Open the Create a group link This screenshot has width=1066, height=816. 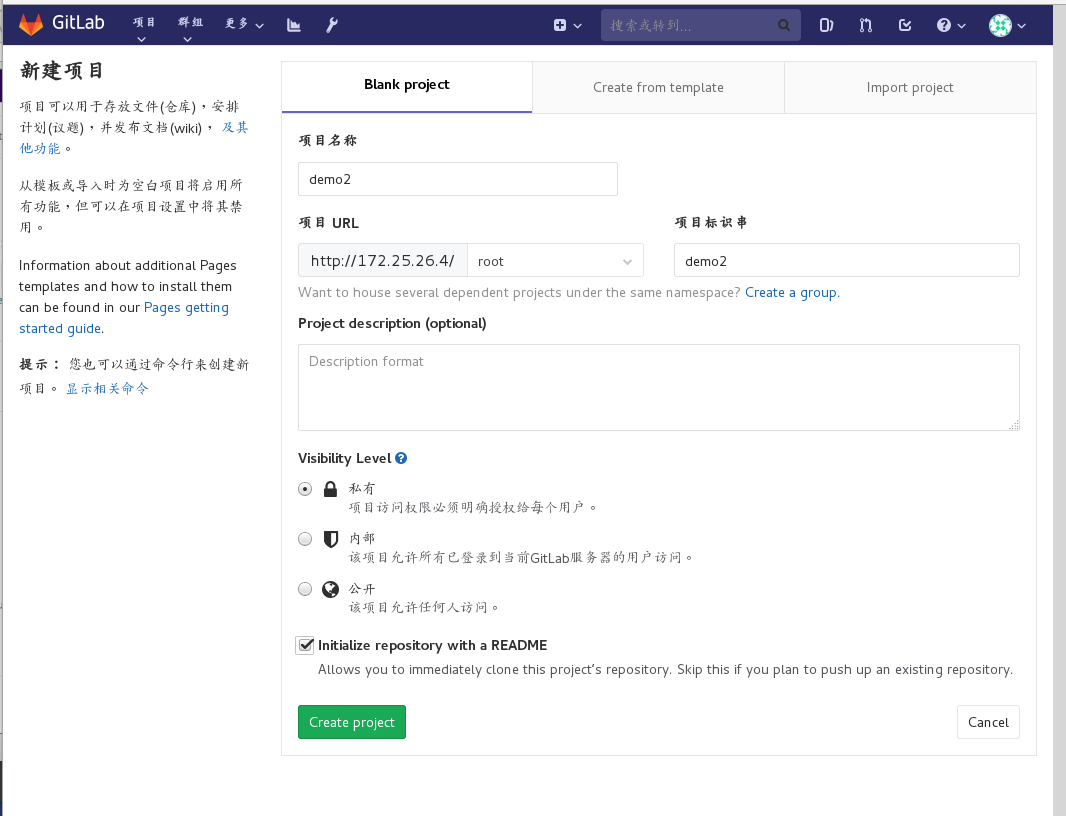(x=792, y=292)
